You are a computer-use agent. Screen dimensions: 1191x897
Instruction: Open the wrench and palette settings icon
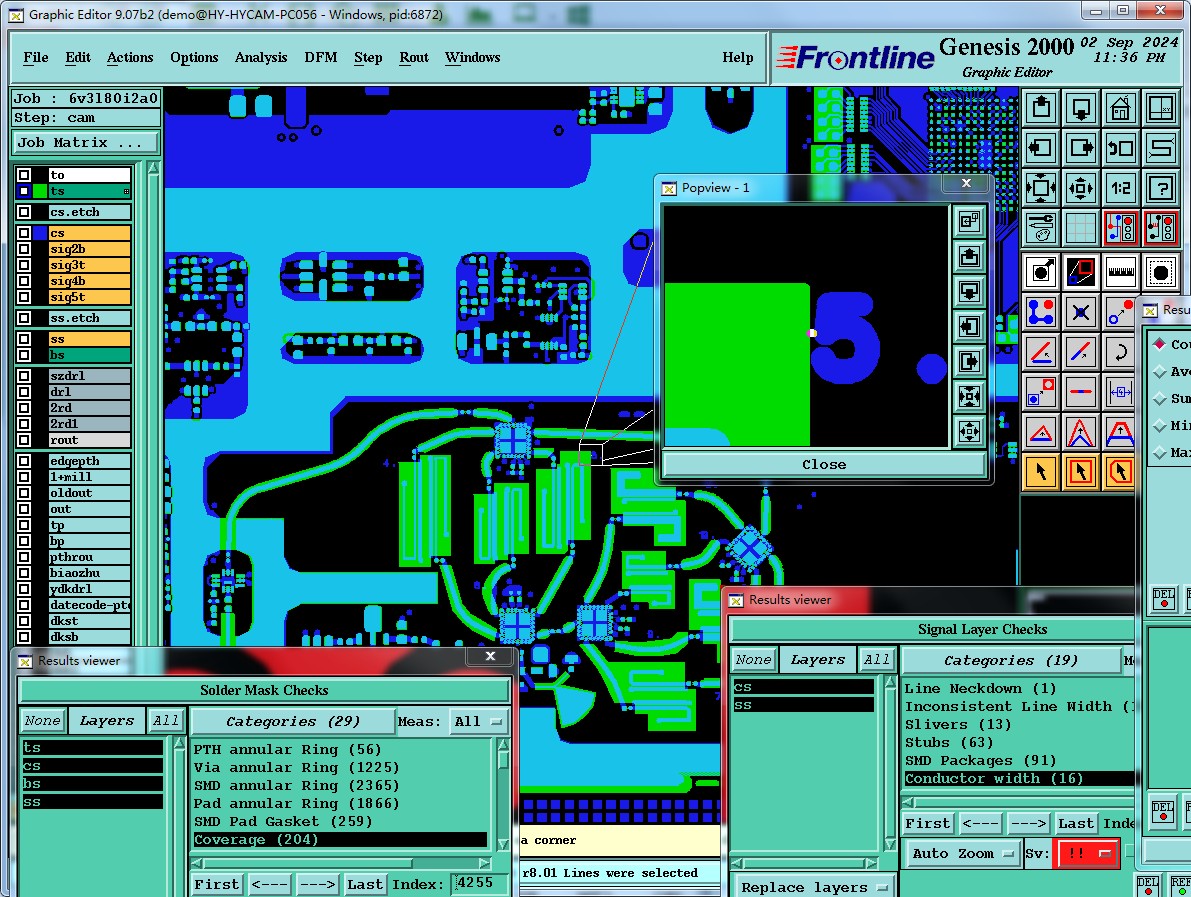click(1041, 227)
